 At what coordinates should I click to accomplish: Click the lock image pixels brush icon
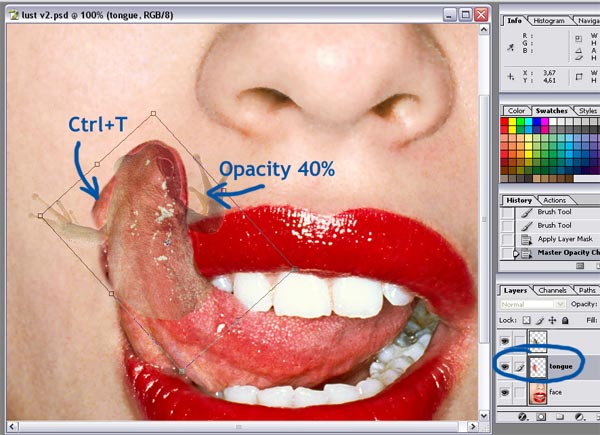tap(541, 319)
